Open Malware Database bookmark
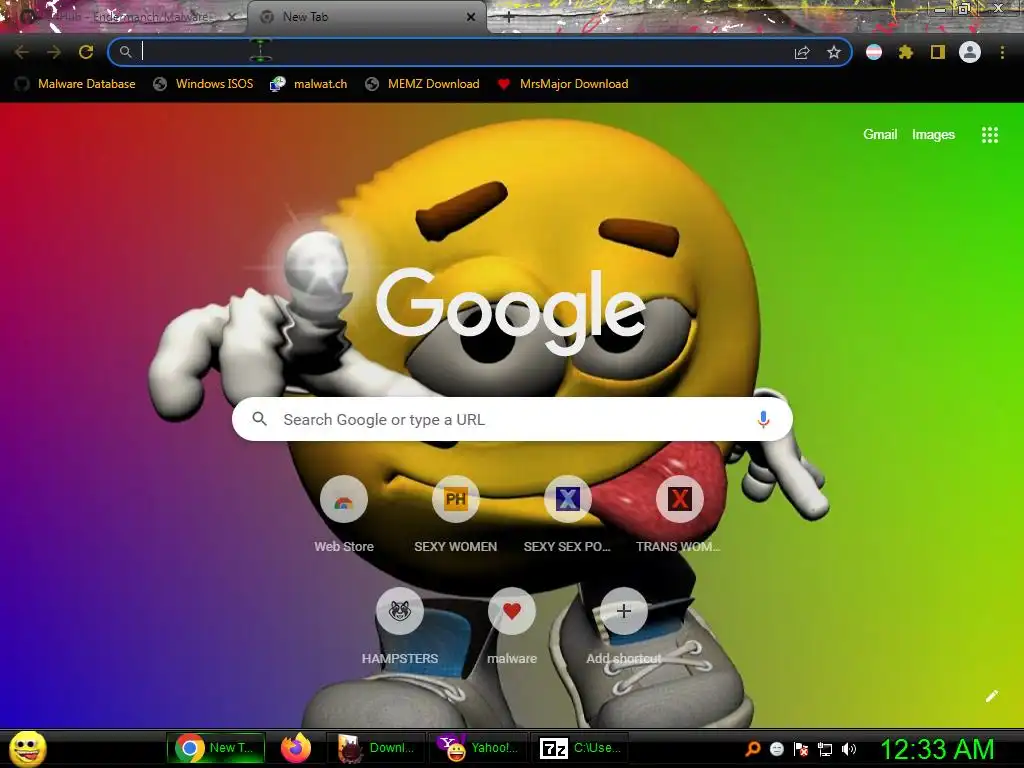The width and height of the screenshot is (1024, 768). 76,84
